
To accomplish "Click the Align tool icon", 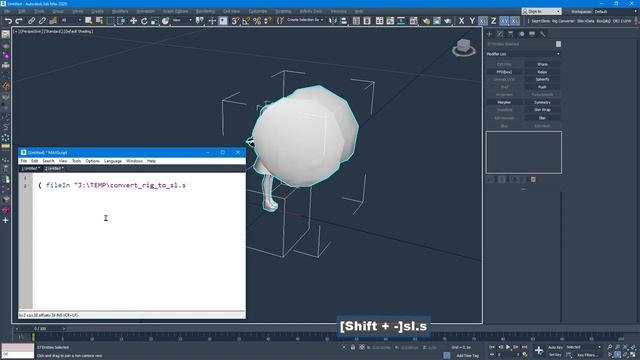I will [344, 21].
